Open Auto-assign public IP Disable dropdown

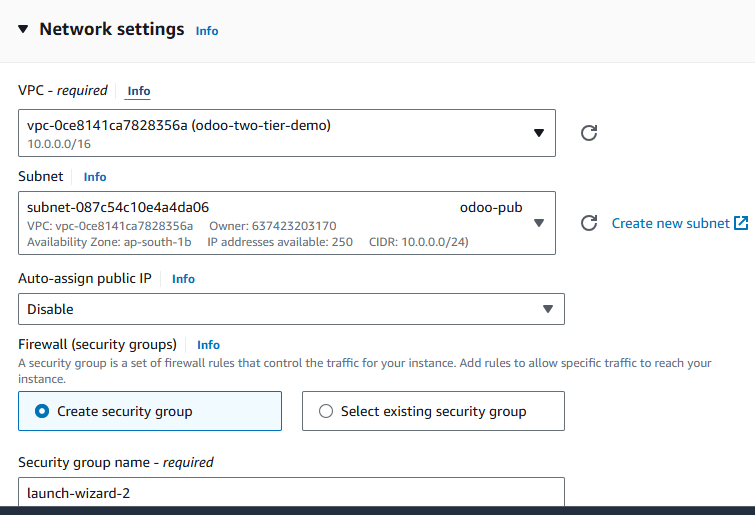point(291,309)
